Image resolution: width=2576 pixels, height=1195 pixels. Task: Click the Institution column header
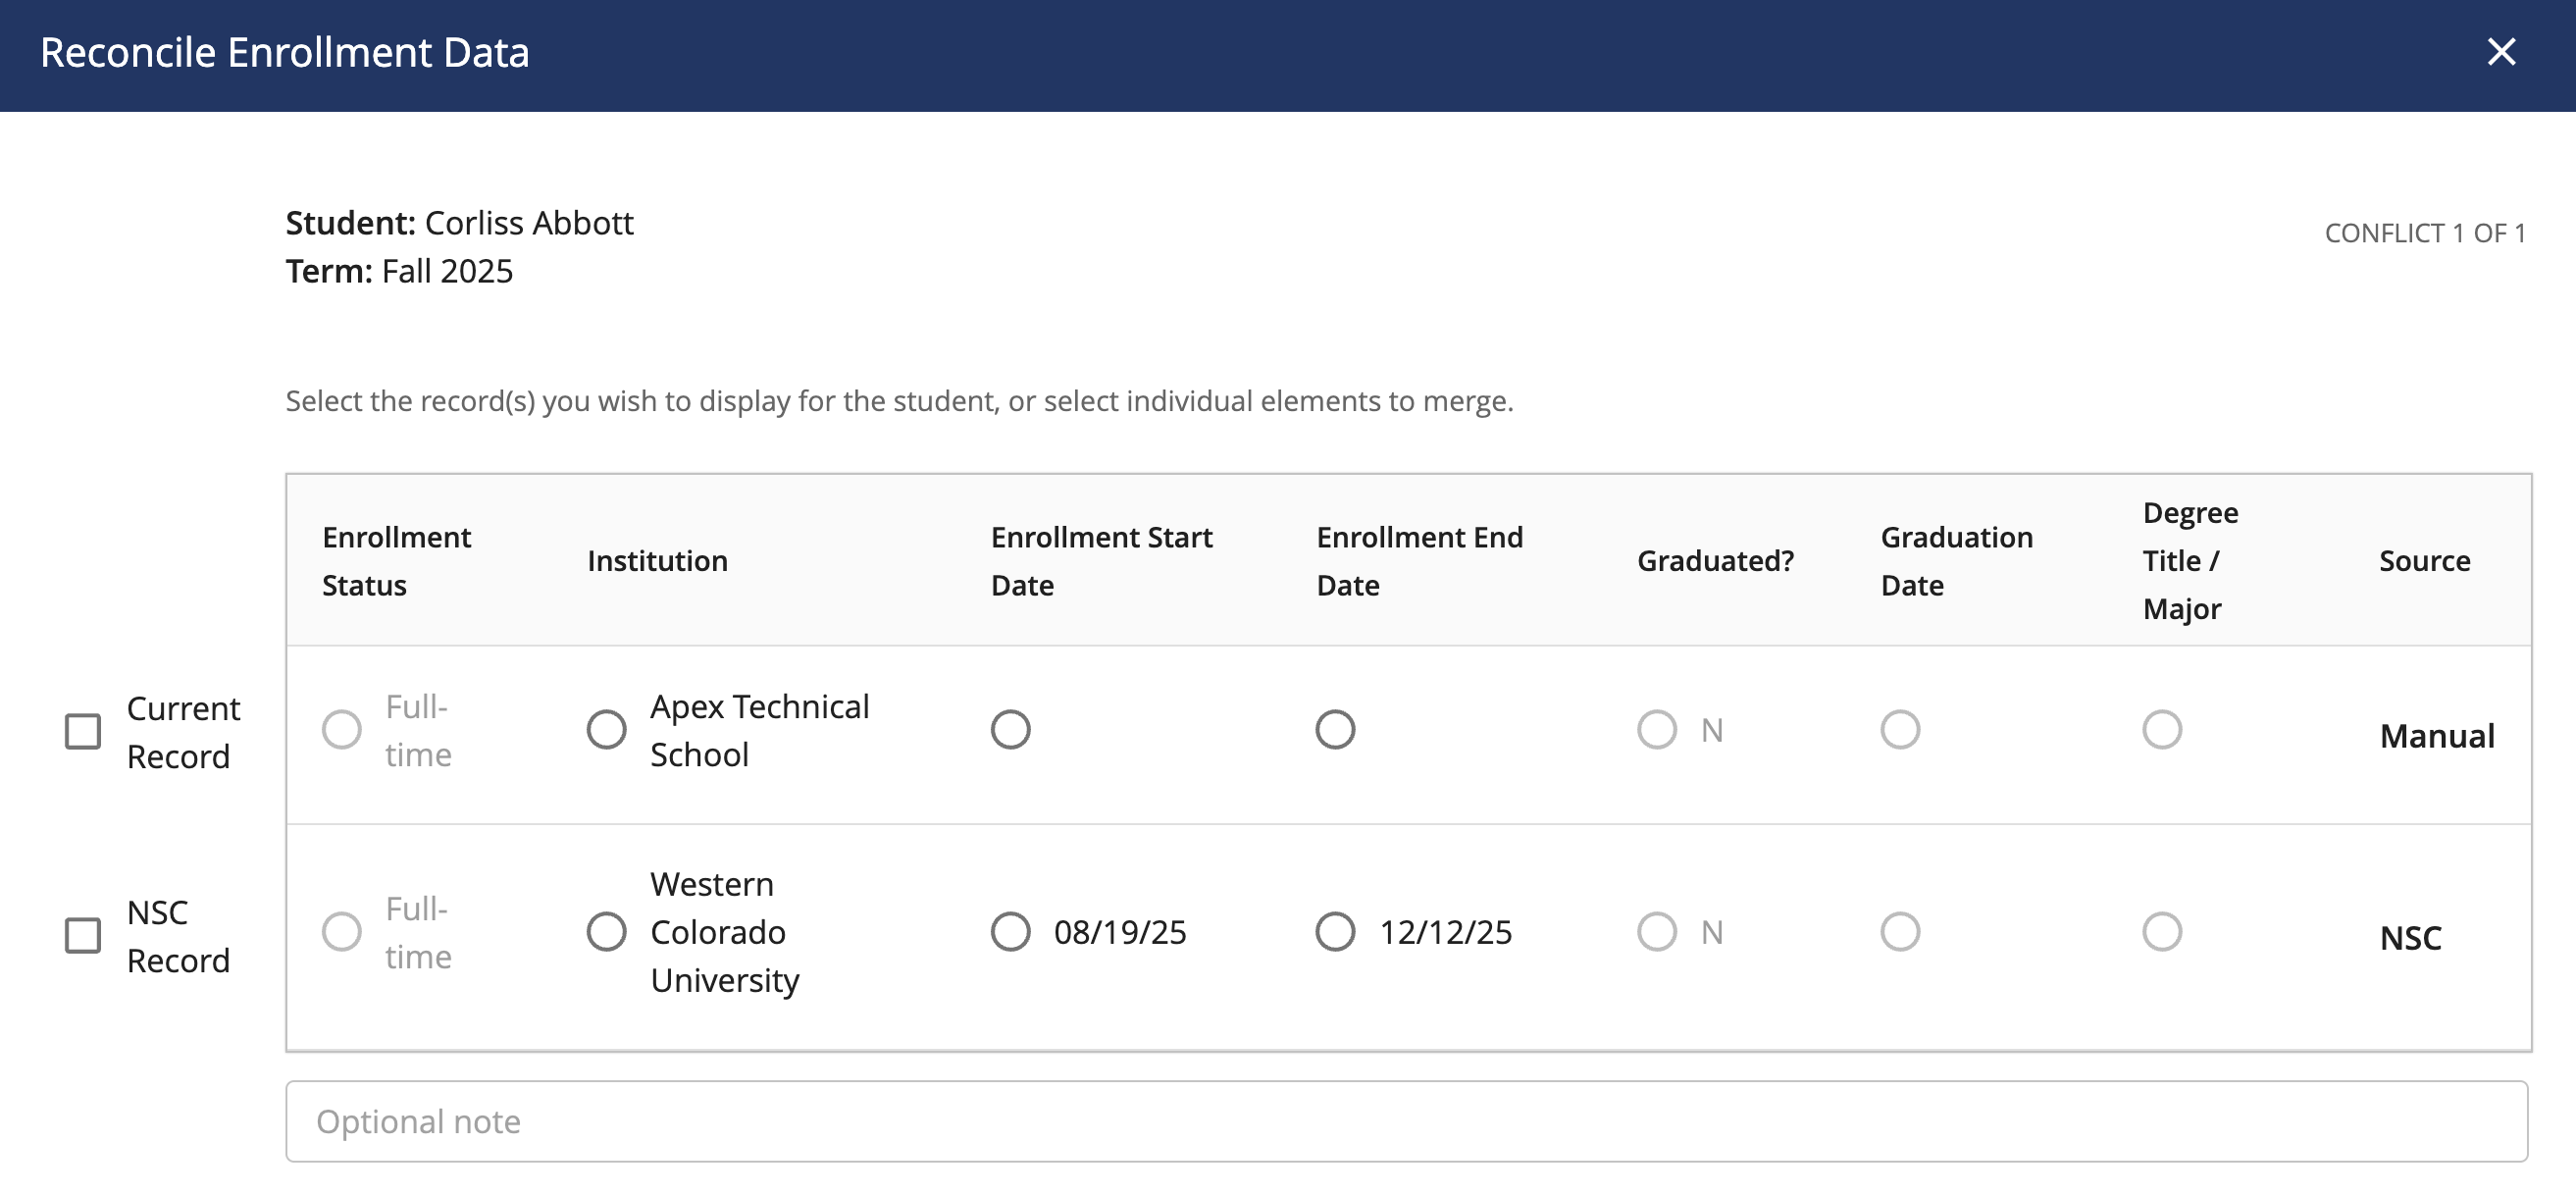[657, 561]
